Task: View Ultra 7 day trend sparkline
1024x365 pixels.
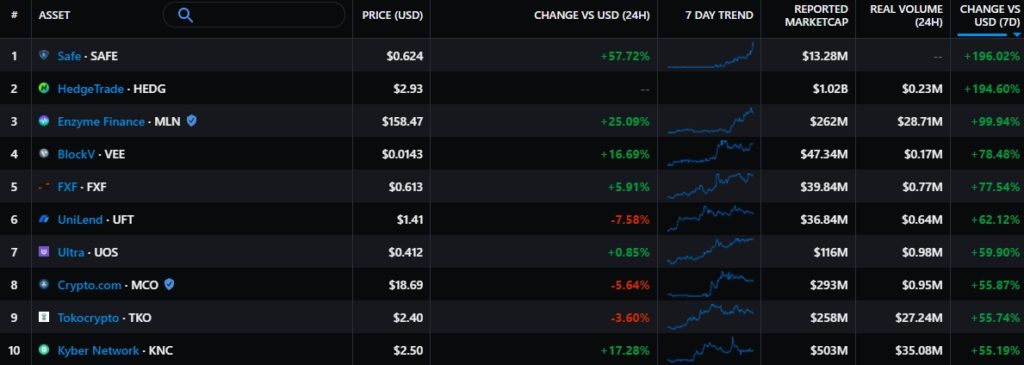Action: click(711, 251)
